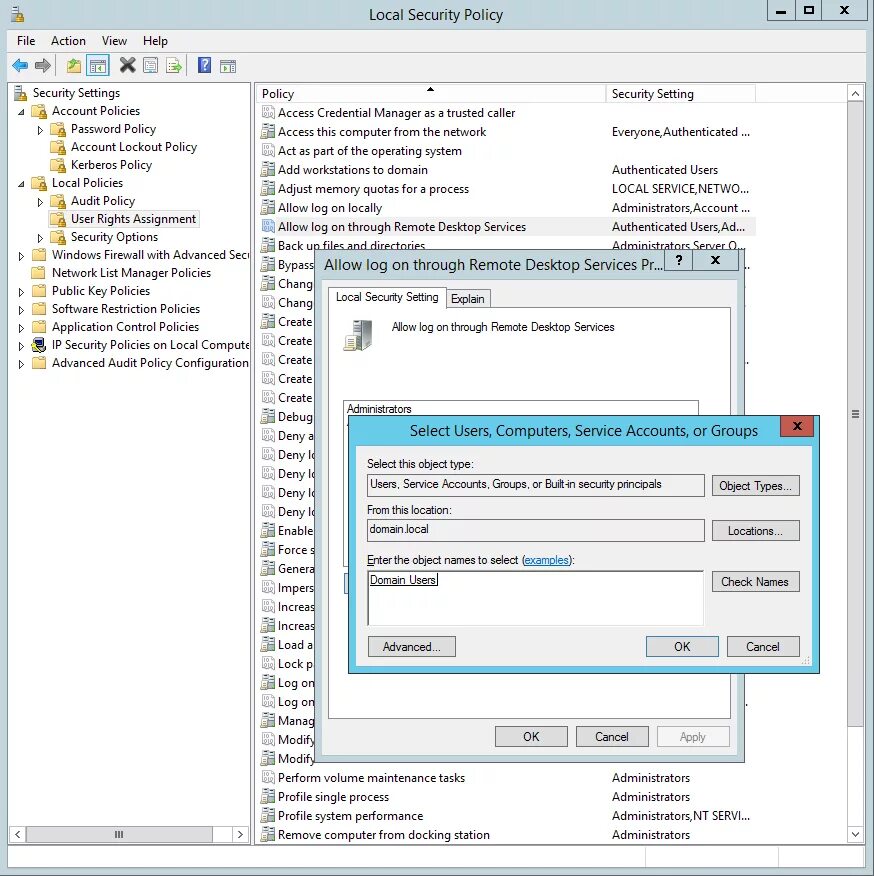This screenshot has width=874, height=876.
Task: Click the Help question mark toolbar icon
Action: [x=205, y=65]
